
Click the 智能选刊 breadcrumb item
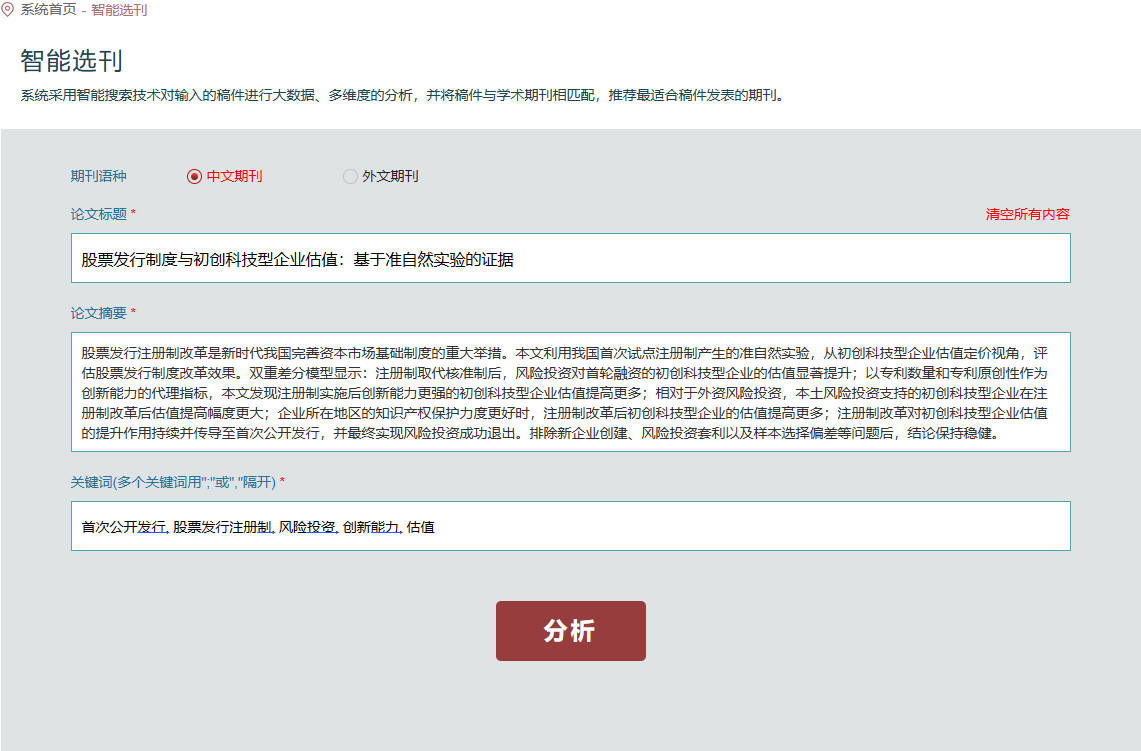pyautogui.click(x=119, y=10)
